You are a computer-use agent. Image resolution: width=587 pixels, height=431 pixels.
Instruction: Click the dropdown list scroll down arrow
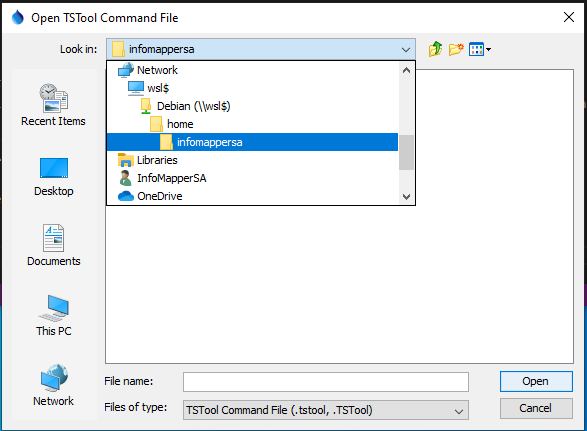coord(406,196)
